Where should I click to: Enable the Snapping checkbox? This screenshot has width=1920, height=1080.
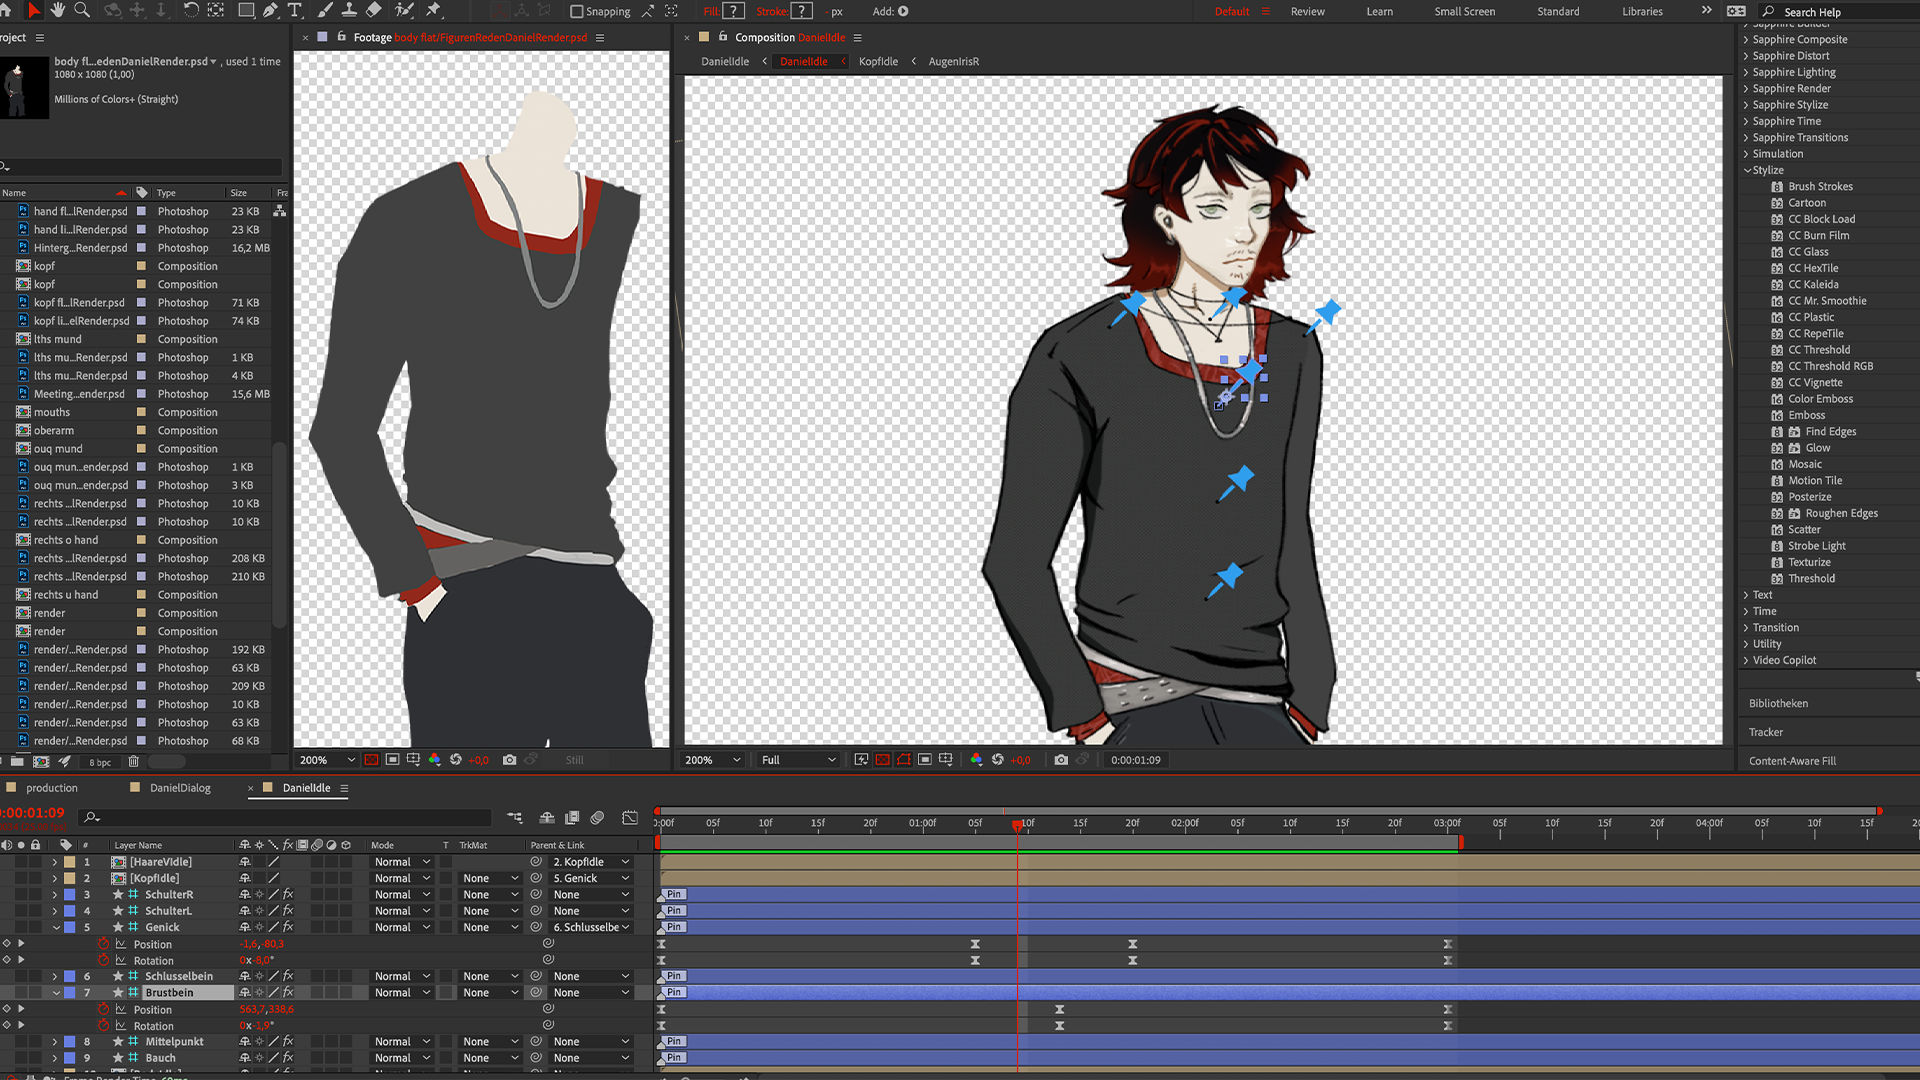pyautogui.click(x=577, y=12)
